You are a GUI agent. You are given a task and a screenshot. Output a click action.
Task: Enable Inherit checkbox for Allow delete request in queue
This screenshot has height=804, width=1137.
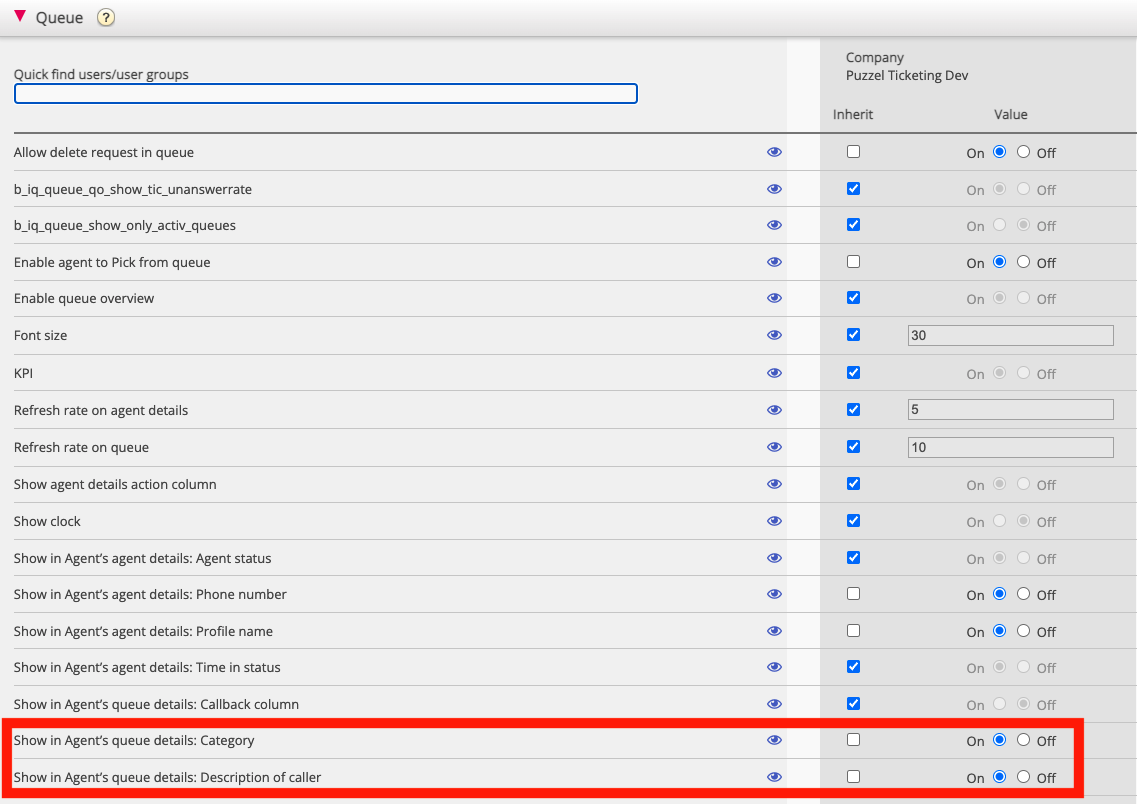(853, 152)
